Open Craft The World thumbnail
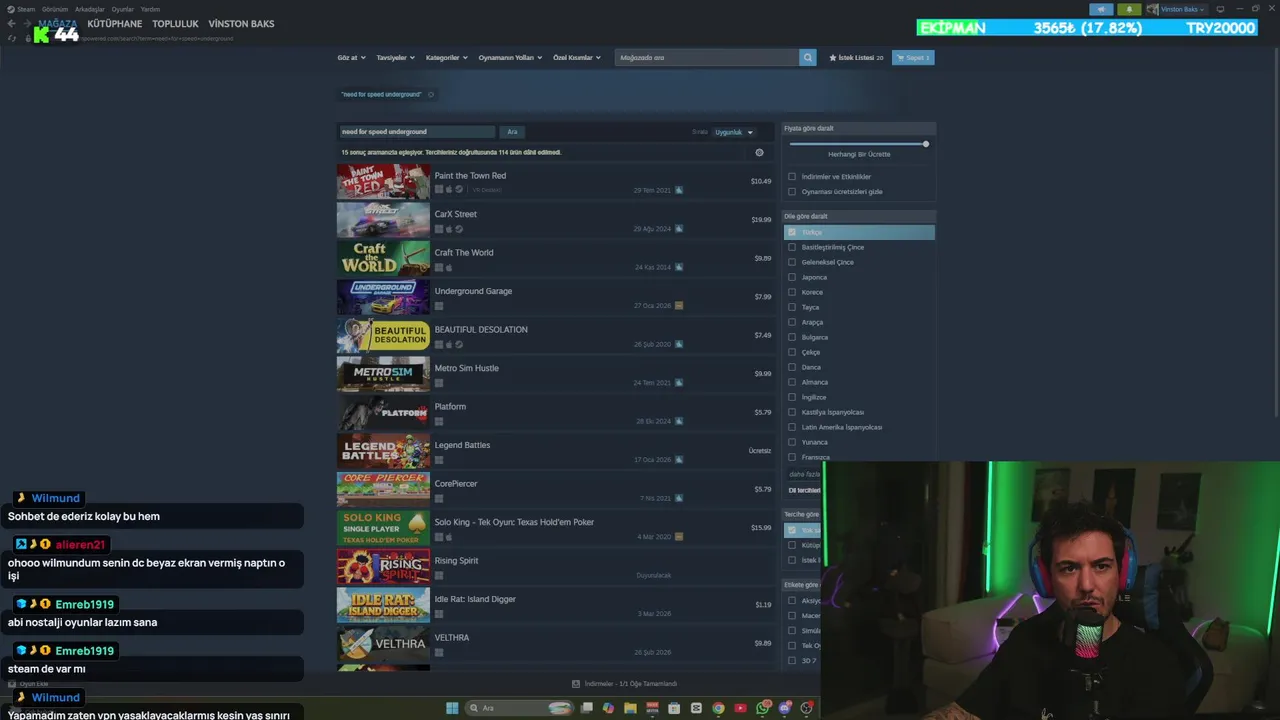Screen dimensions: 1280x720 tap(383, 259)
